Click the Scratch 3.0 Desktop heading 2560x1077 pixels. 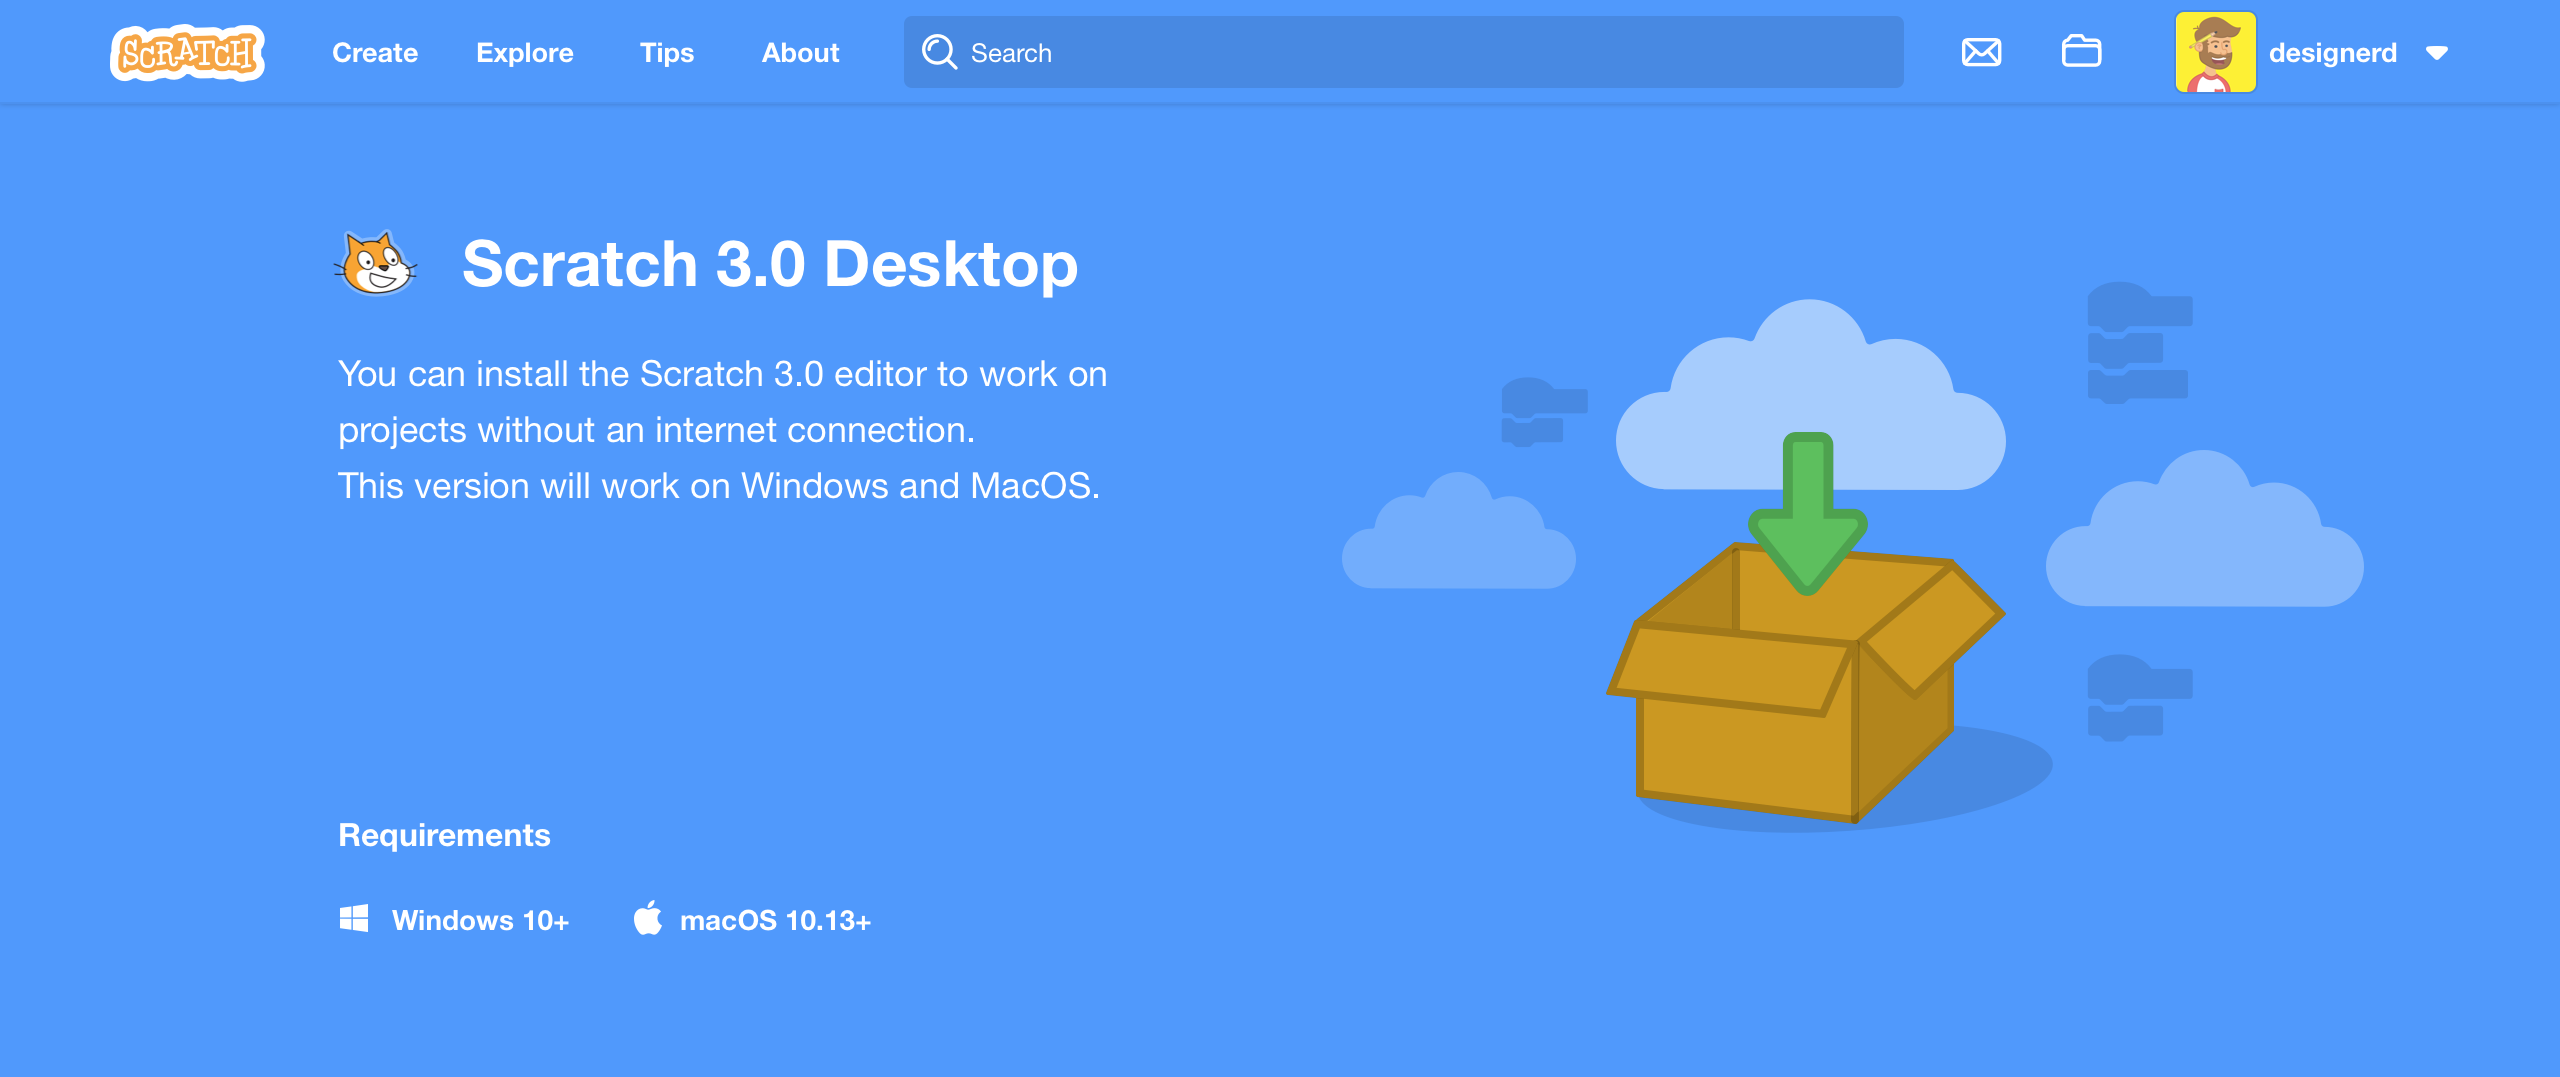point(770,264)
